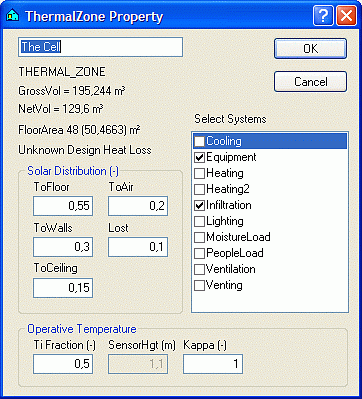This screenshot has height=399, width=362.
Task: Click the Solar Distribution (-) group title
Action: [73, 171]
